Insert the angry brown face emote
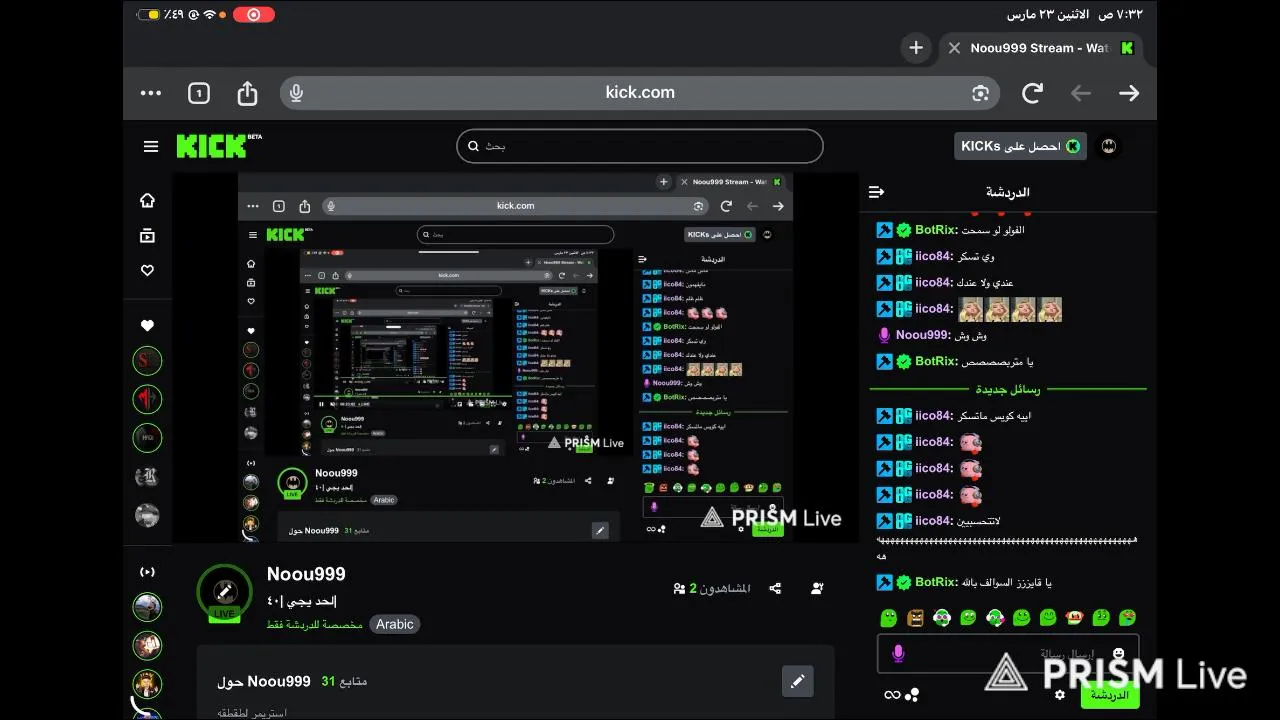Screen dimensions: 1280x720 (x=916, y=618)
